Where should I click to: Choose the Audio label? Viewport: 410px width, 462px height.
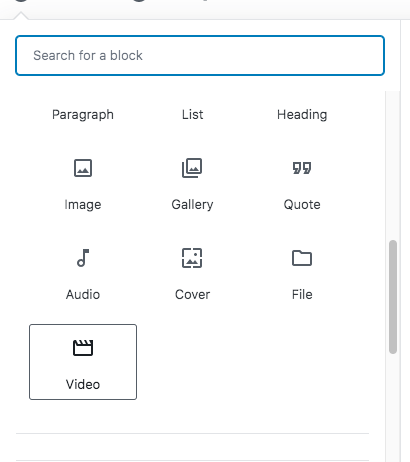[83, 295]
